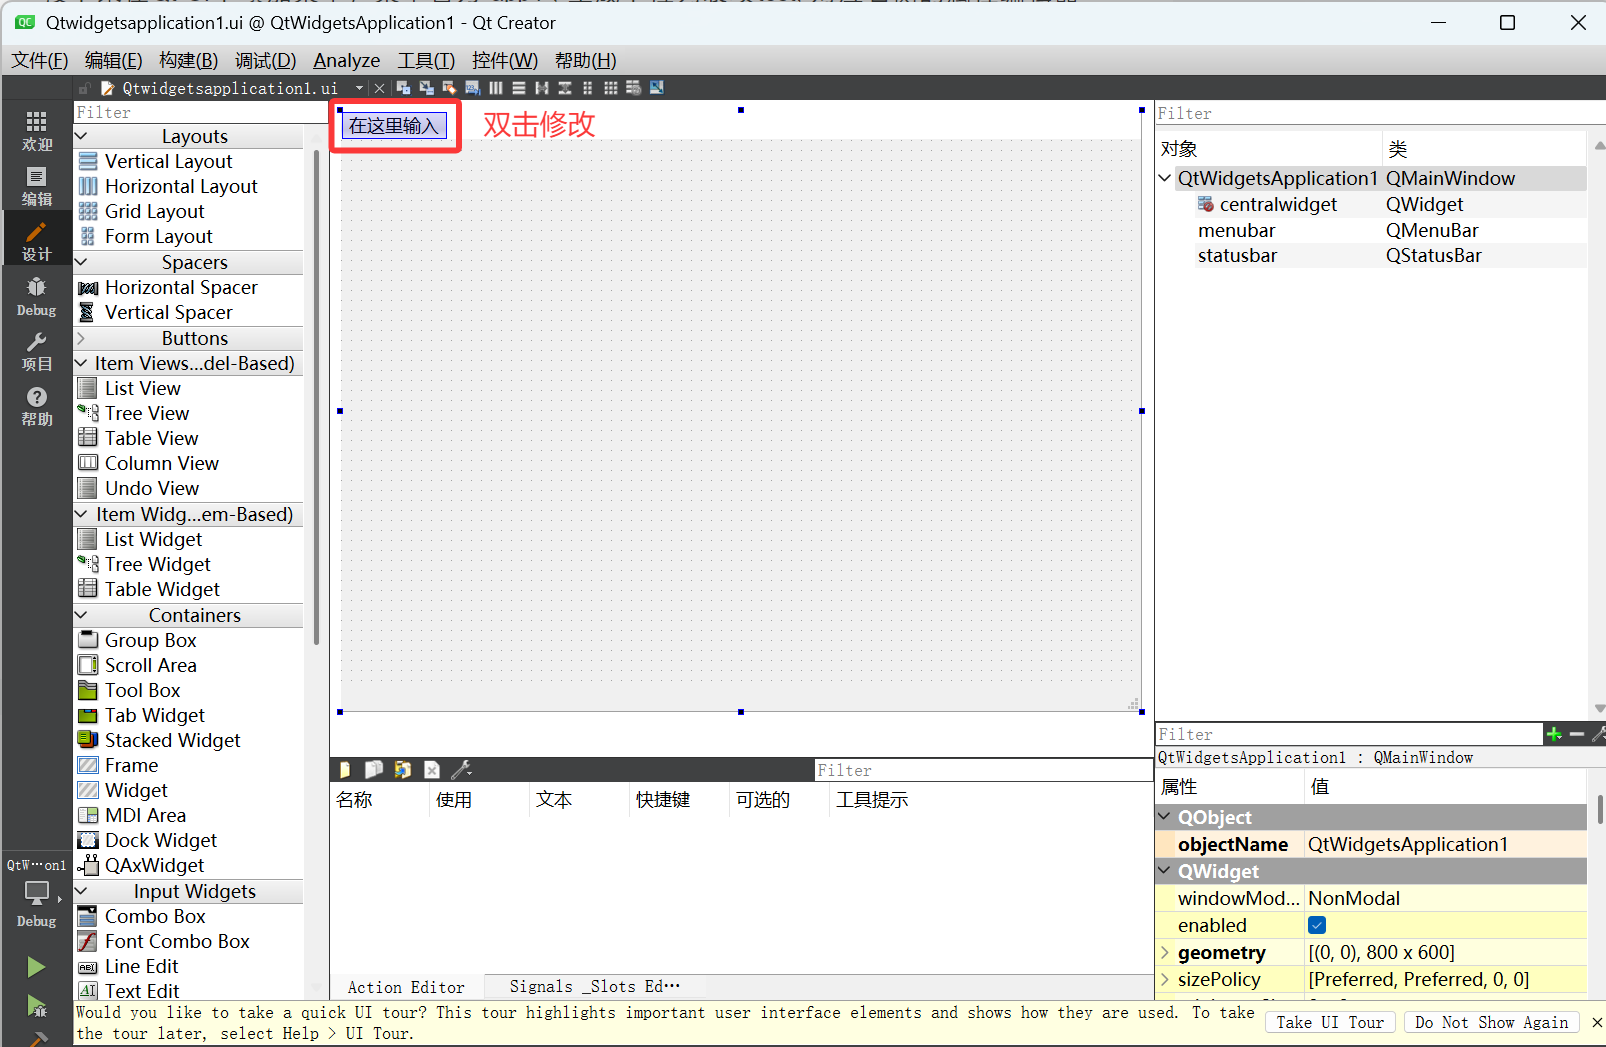The height and width of the screenshot is (1047, 1606).
Task: Open the Projects (项目) mode
Action: [37, 352]
